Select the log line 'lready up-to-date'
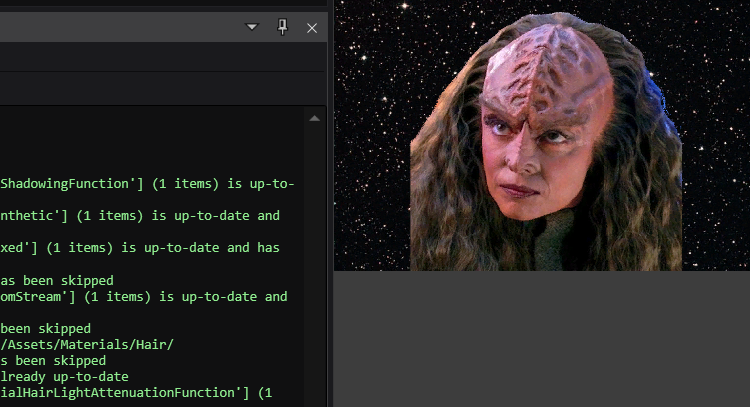Viewport: 750px width, 407px height. click(65, 377)
